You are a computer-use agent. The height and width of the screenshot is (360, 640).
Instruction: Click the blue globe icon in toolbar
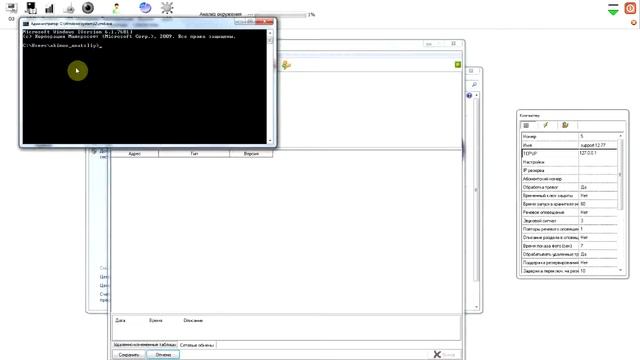tap(145, 7)
